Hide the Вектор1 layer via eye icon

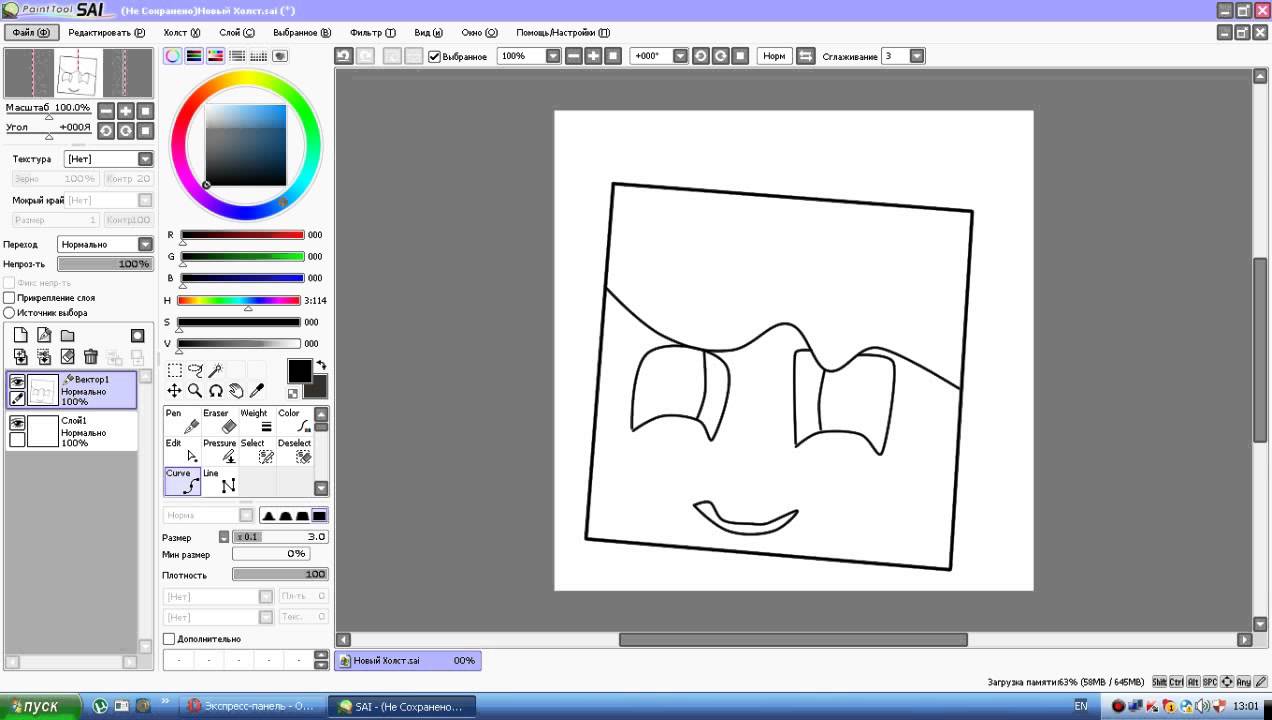click(17, 381)
